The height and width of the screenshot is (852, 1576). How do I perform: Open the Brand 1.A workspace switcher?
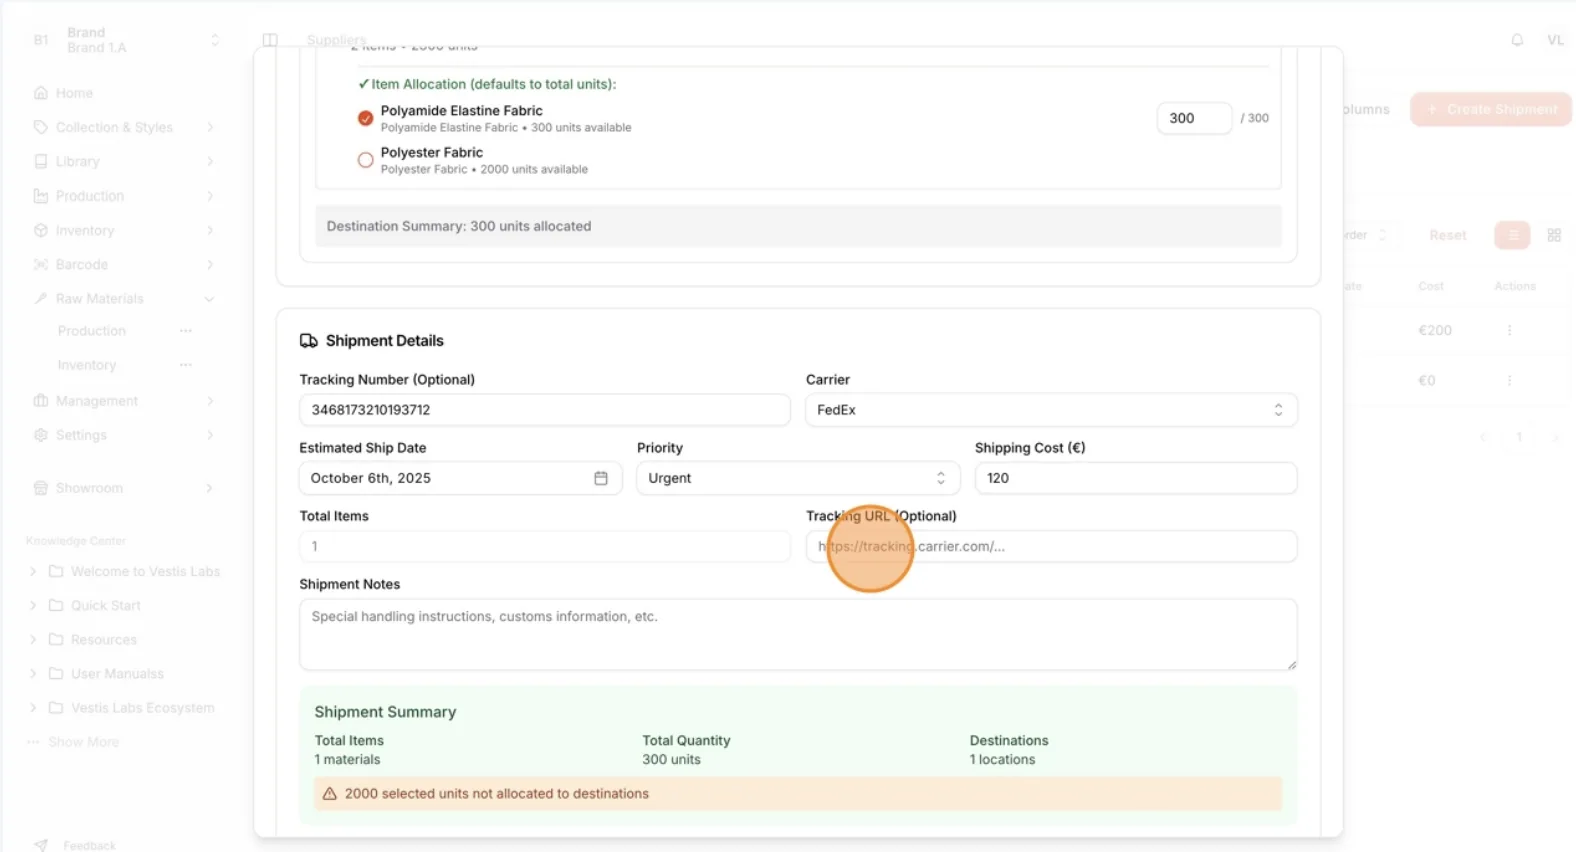(x=126, y=40)
